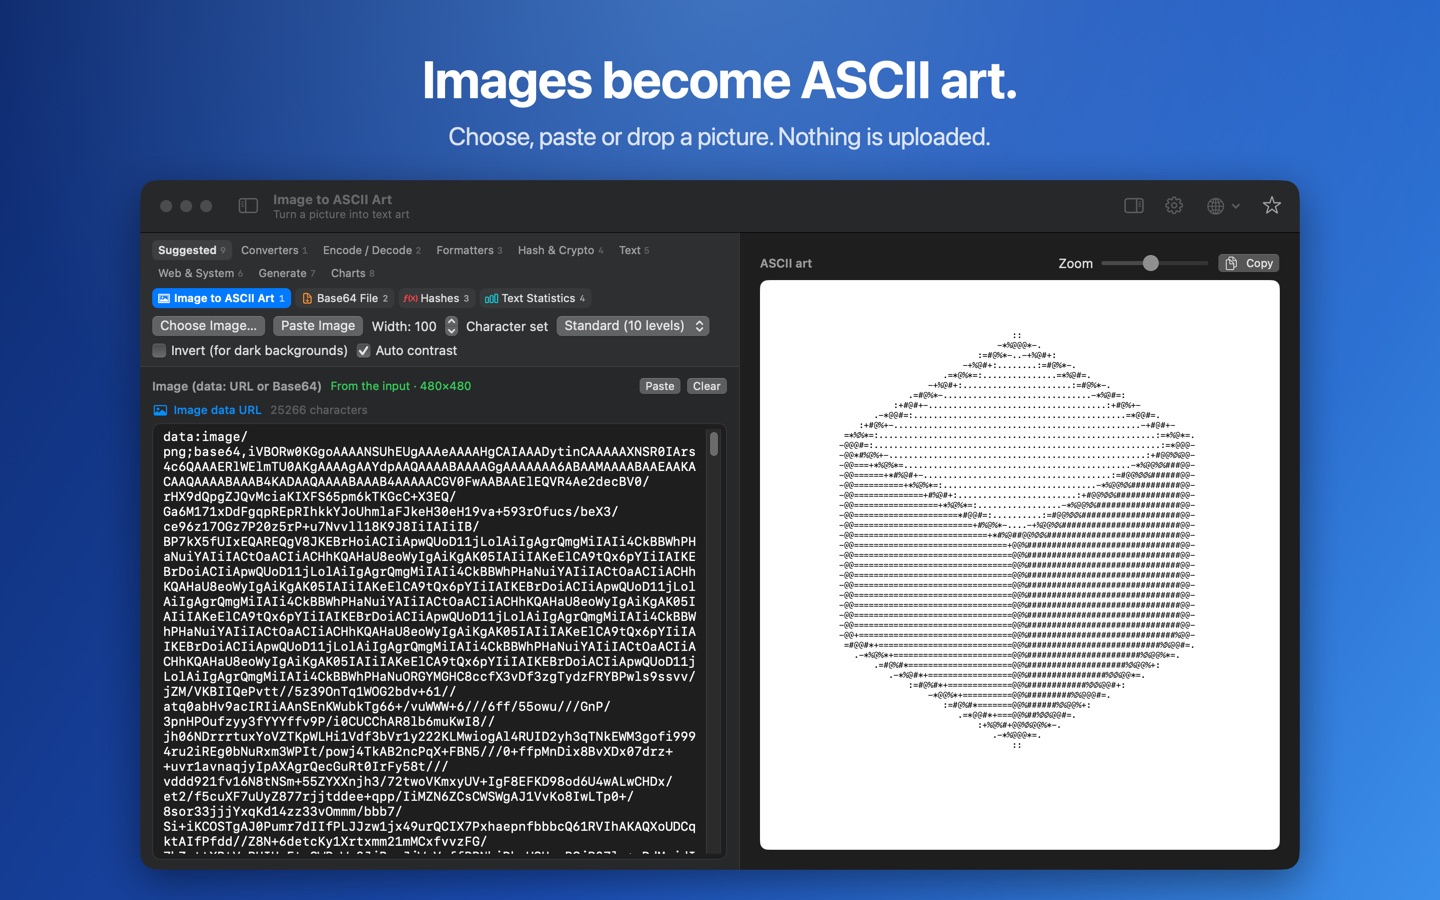Switch to the Charts category
Screen dimensions: 1440x900
click(352, 273)
